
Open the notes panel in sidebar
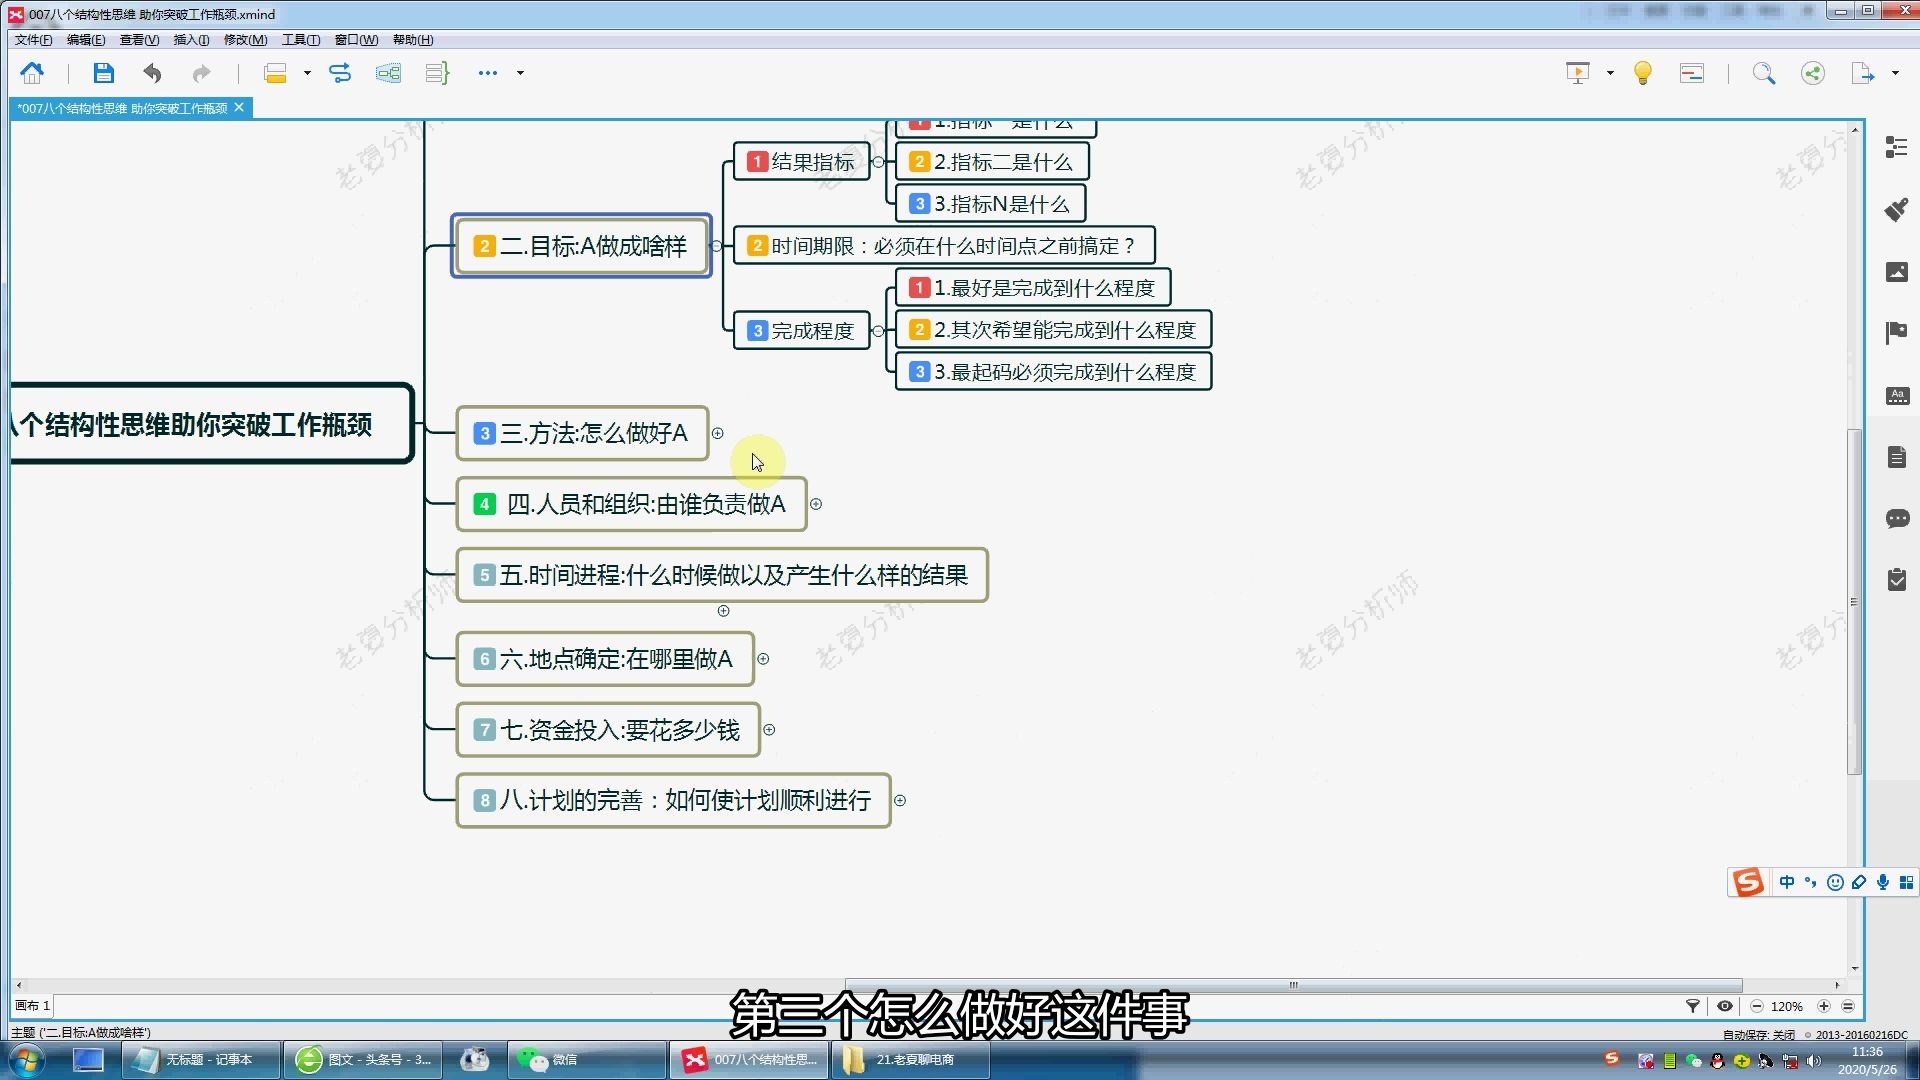pyautogui.click(x=1896, y=457)
